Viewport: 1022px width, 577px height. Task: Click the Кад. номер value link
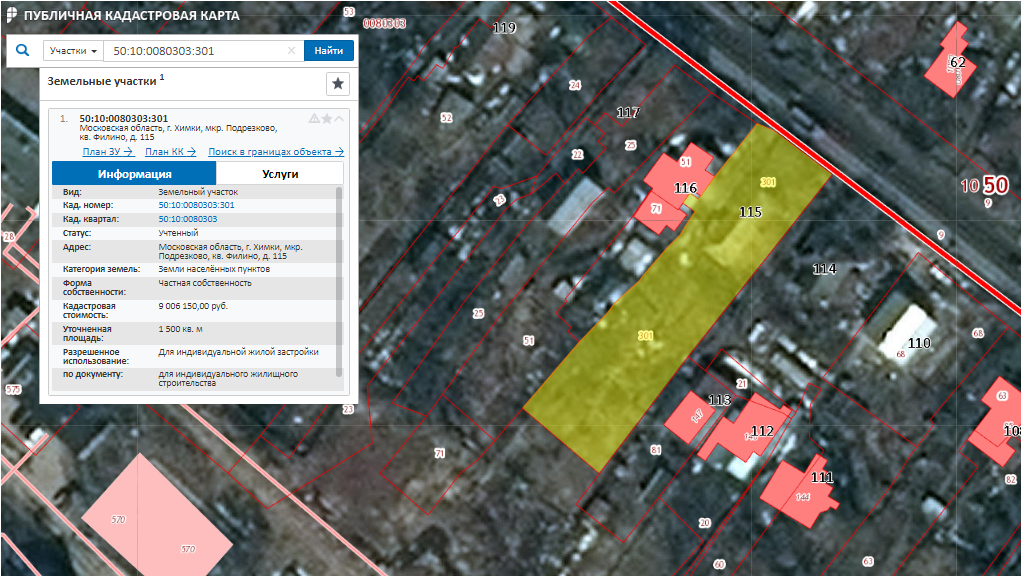tap(196, 205)
